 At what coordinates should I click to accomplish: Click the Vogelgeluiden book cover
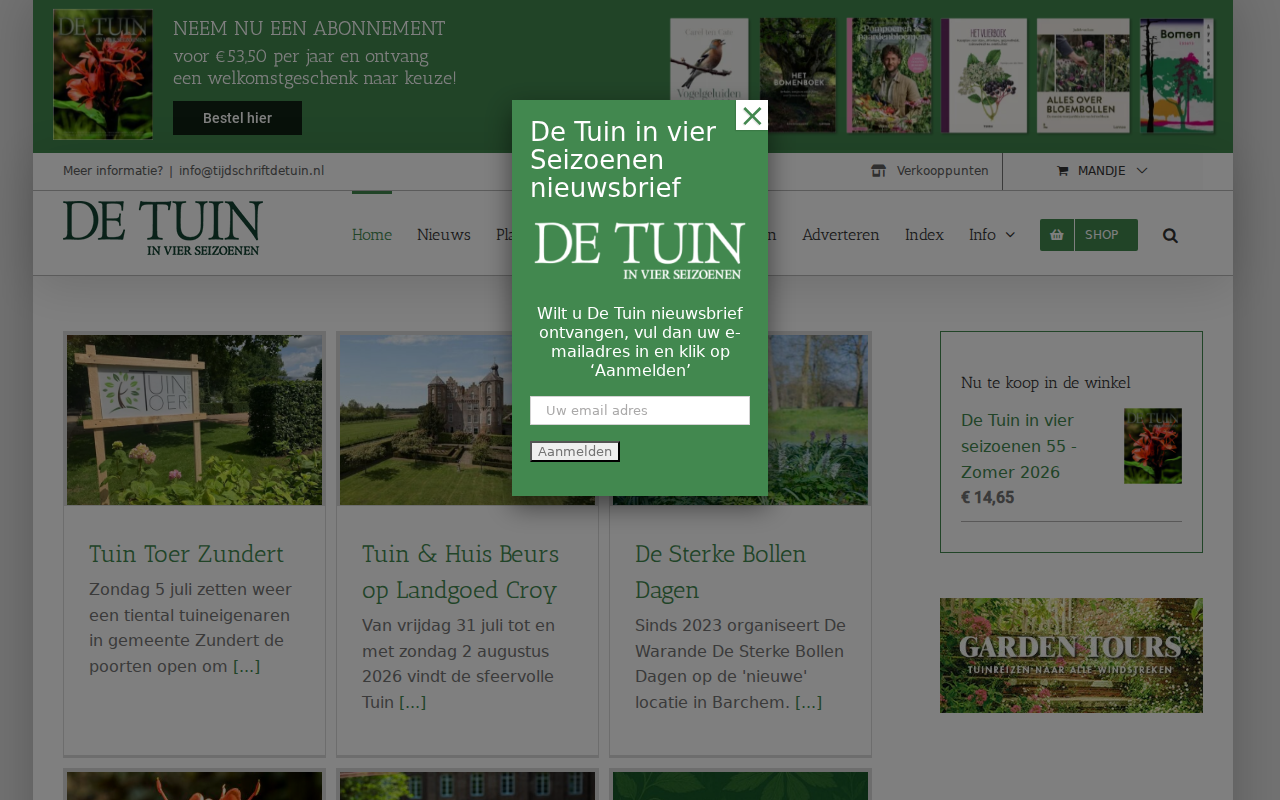[x=709, y=75]
